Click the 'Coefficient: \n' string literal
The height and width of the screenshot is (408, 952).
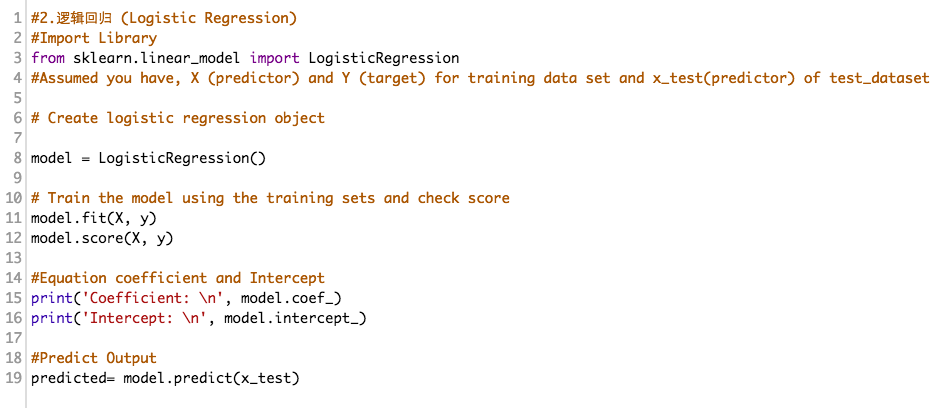point(149,298)
